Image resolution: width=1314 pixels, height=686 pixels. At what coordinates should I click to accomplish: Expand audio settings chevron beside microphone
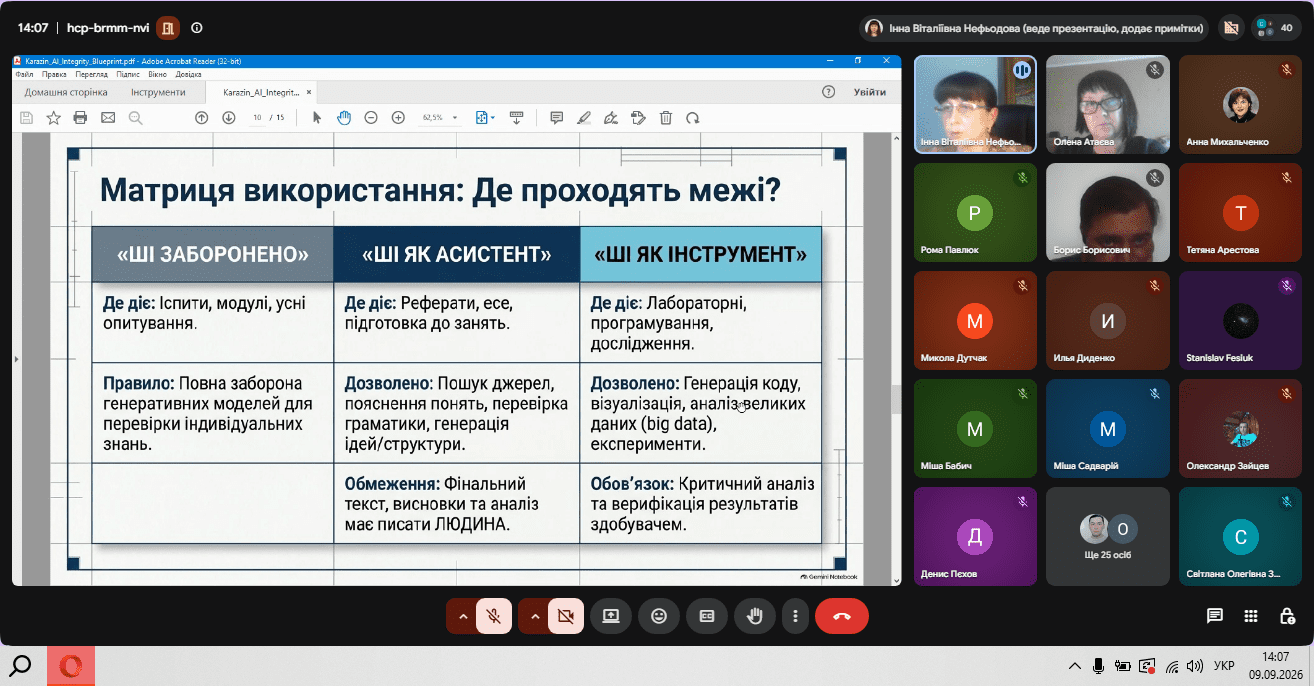pyautogui.click(x=462, y=616)
